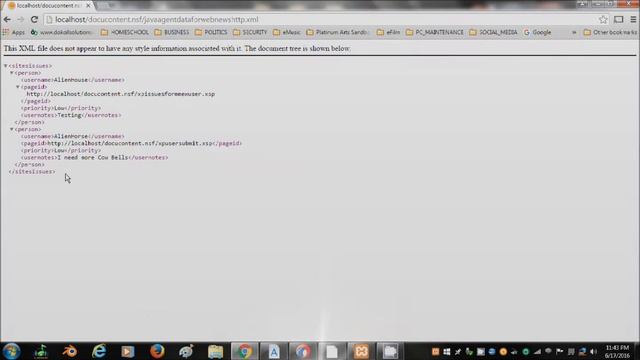Show more bookmarks with the overflow chevron
Image resolution: width=640 pixels, height=360 pixels.
pyautogui.click(x=574, y=32)
